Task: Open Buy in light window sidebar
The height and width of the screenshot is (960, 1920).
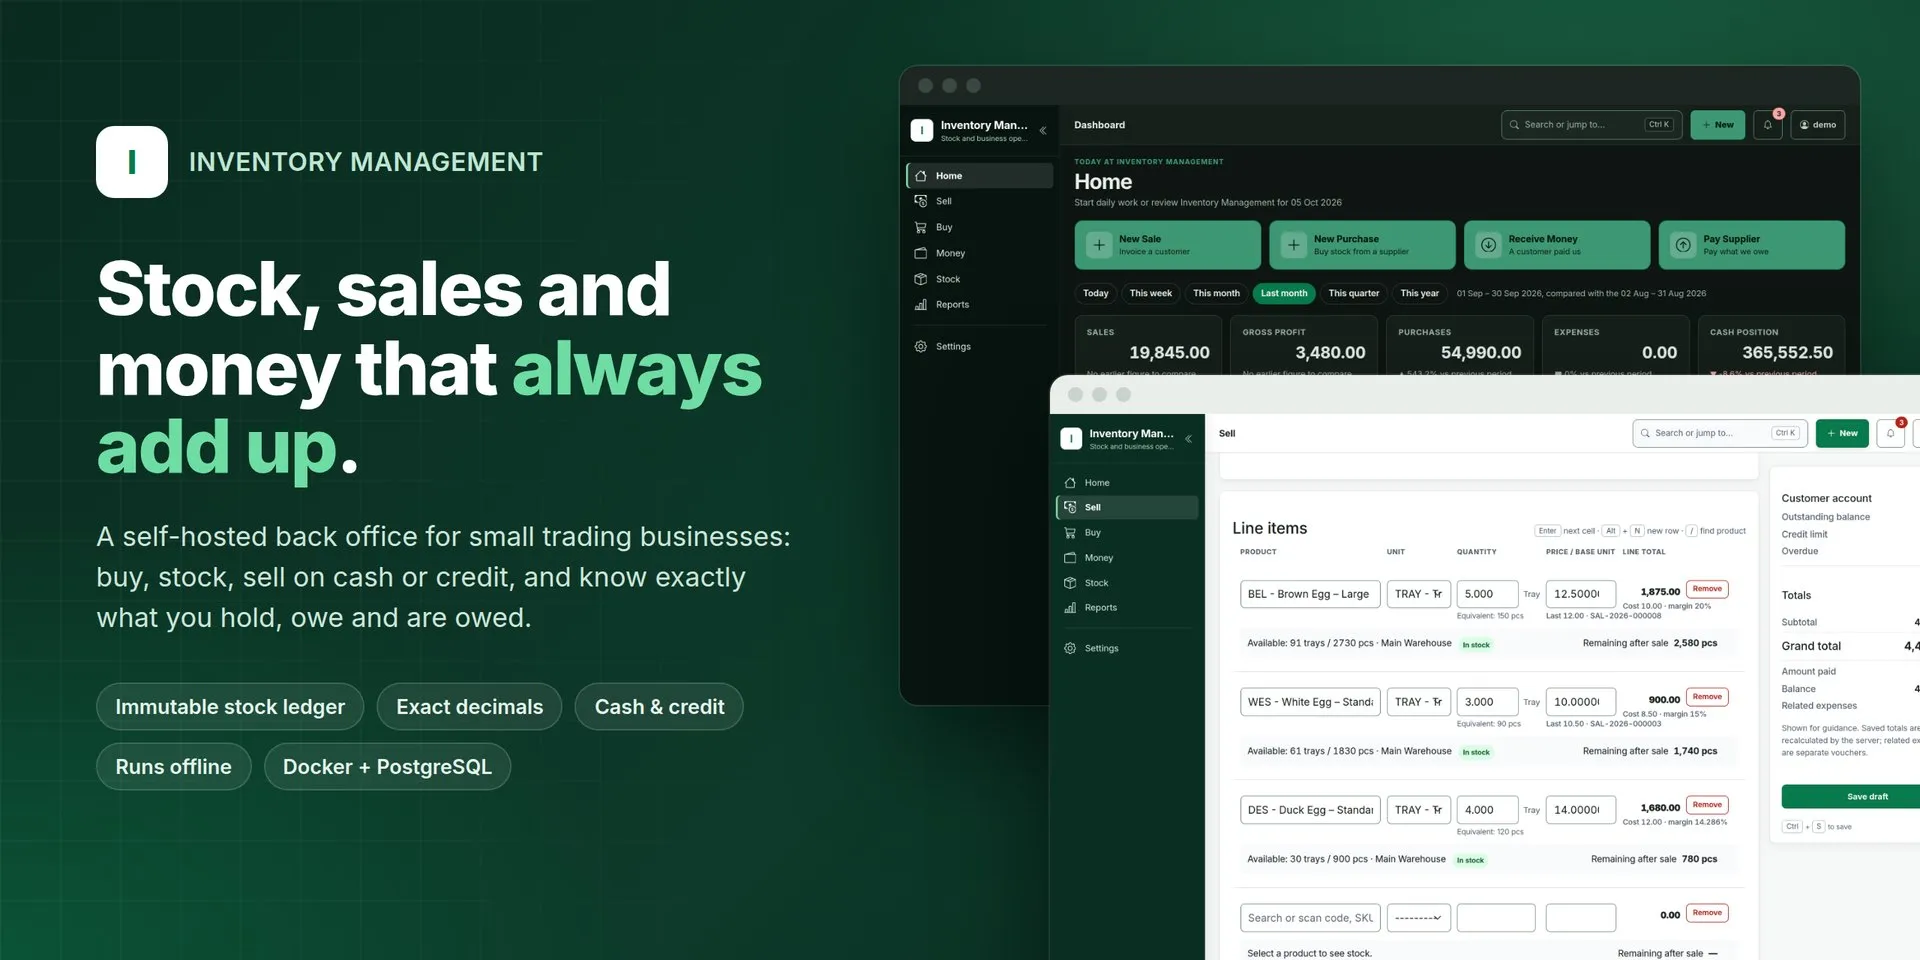Action: (x=1127, y=533)
